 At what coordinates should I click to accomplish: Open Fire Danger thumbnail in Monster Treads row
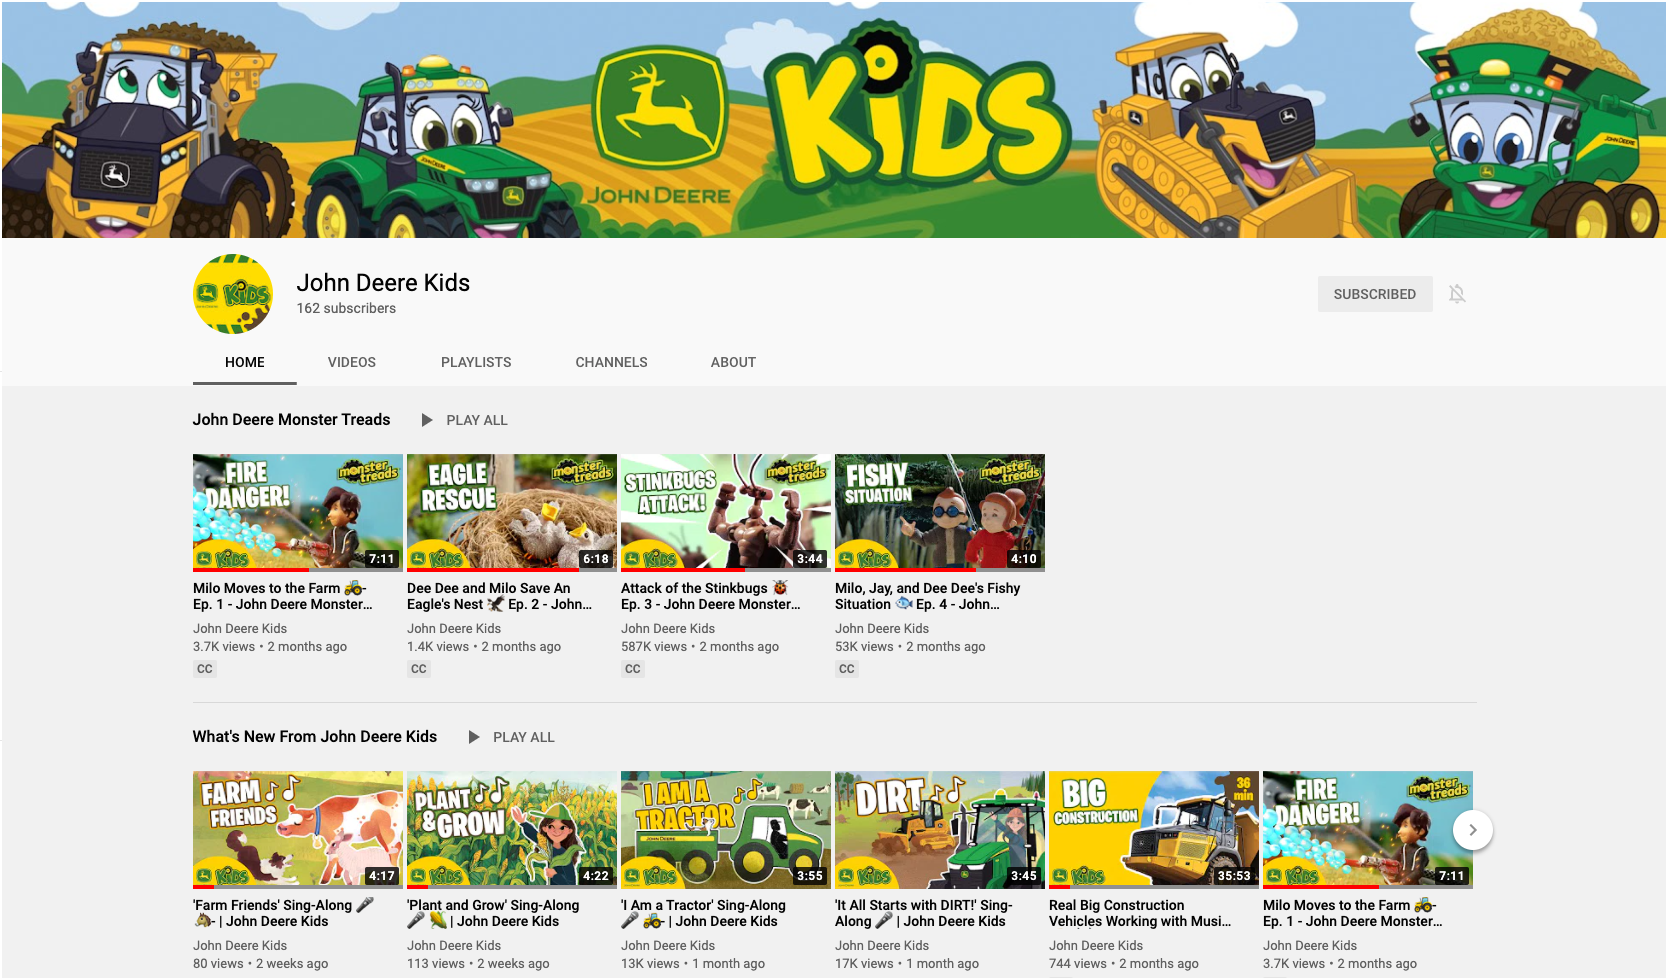[298, 513]
